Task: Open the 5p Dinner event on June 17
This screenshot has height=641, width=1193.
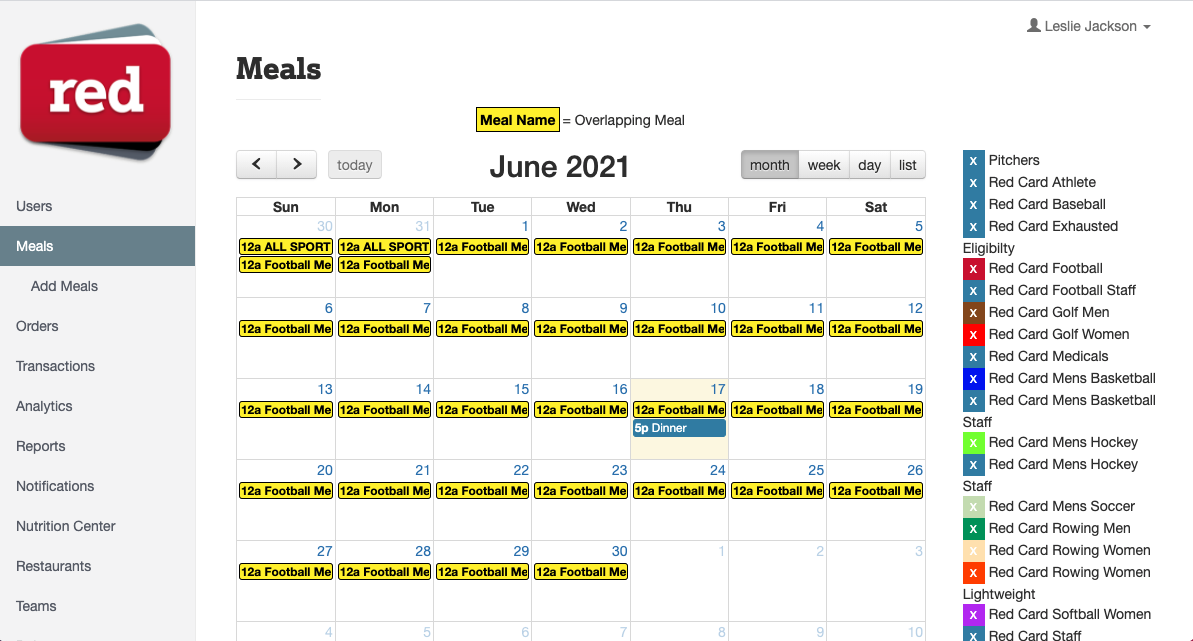Action: pyautogui.click(x=679, y=428)
